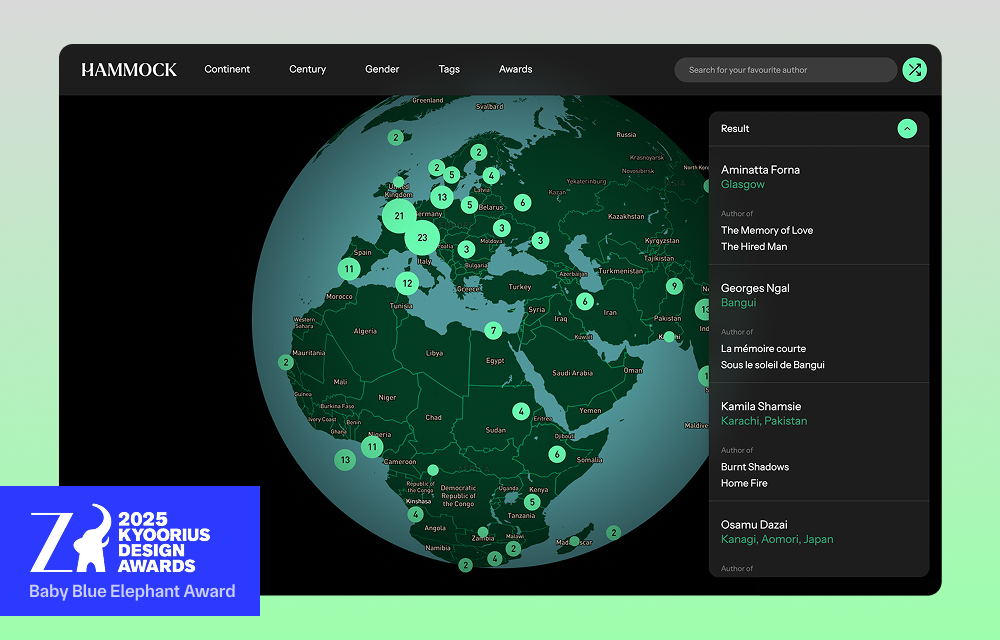
Task: Open Kamila Shamsie author result
Action: click(x=761, y=406)
